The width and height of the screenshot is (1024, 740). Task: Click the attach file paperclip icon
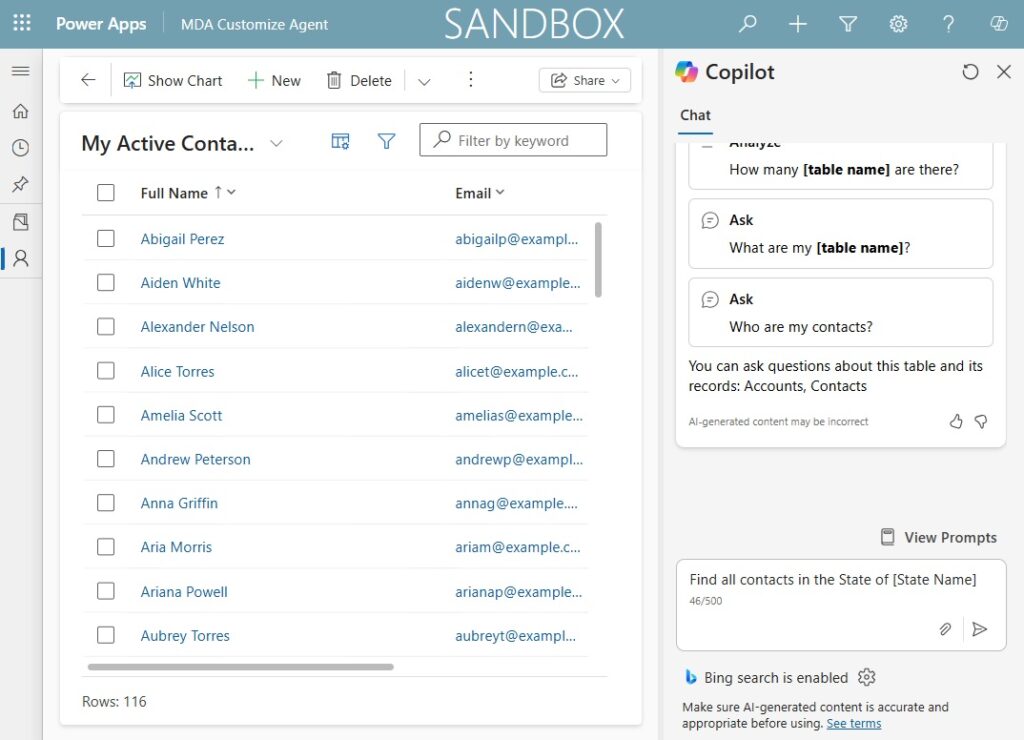pos(944,629)
